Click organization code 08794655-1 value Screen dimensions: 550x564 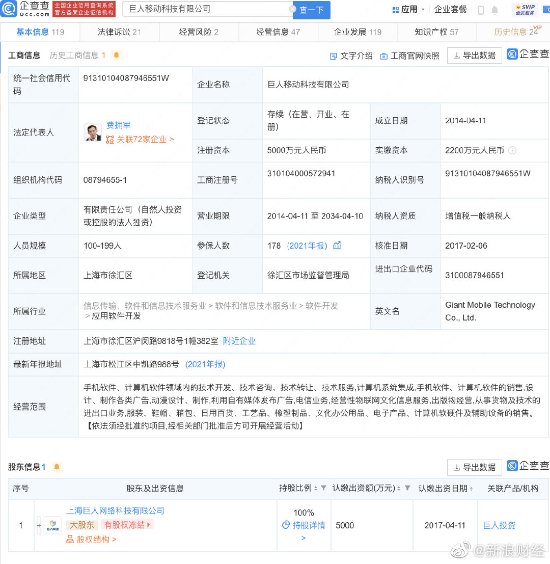105,180
